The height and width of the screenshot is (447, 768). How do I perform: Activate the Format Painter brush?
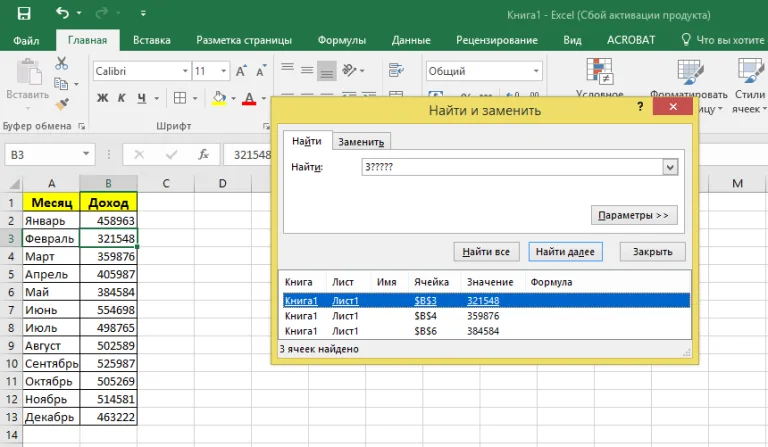pos(62,104)
